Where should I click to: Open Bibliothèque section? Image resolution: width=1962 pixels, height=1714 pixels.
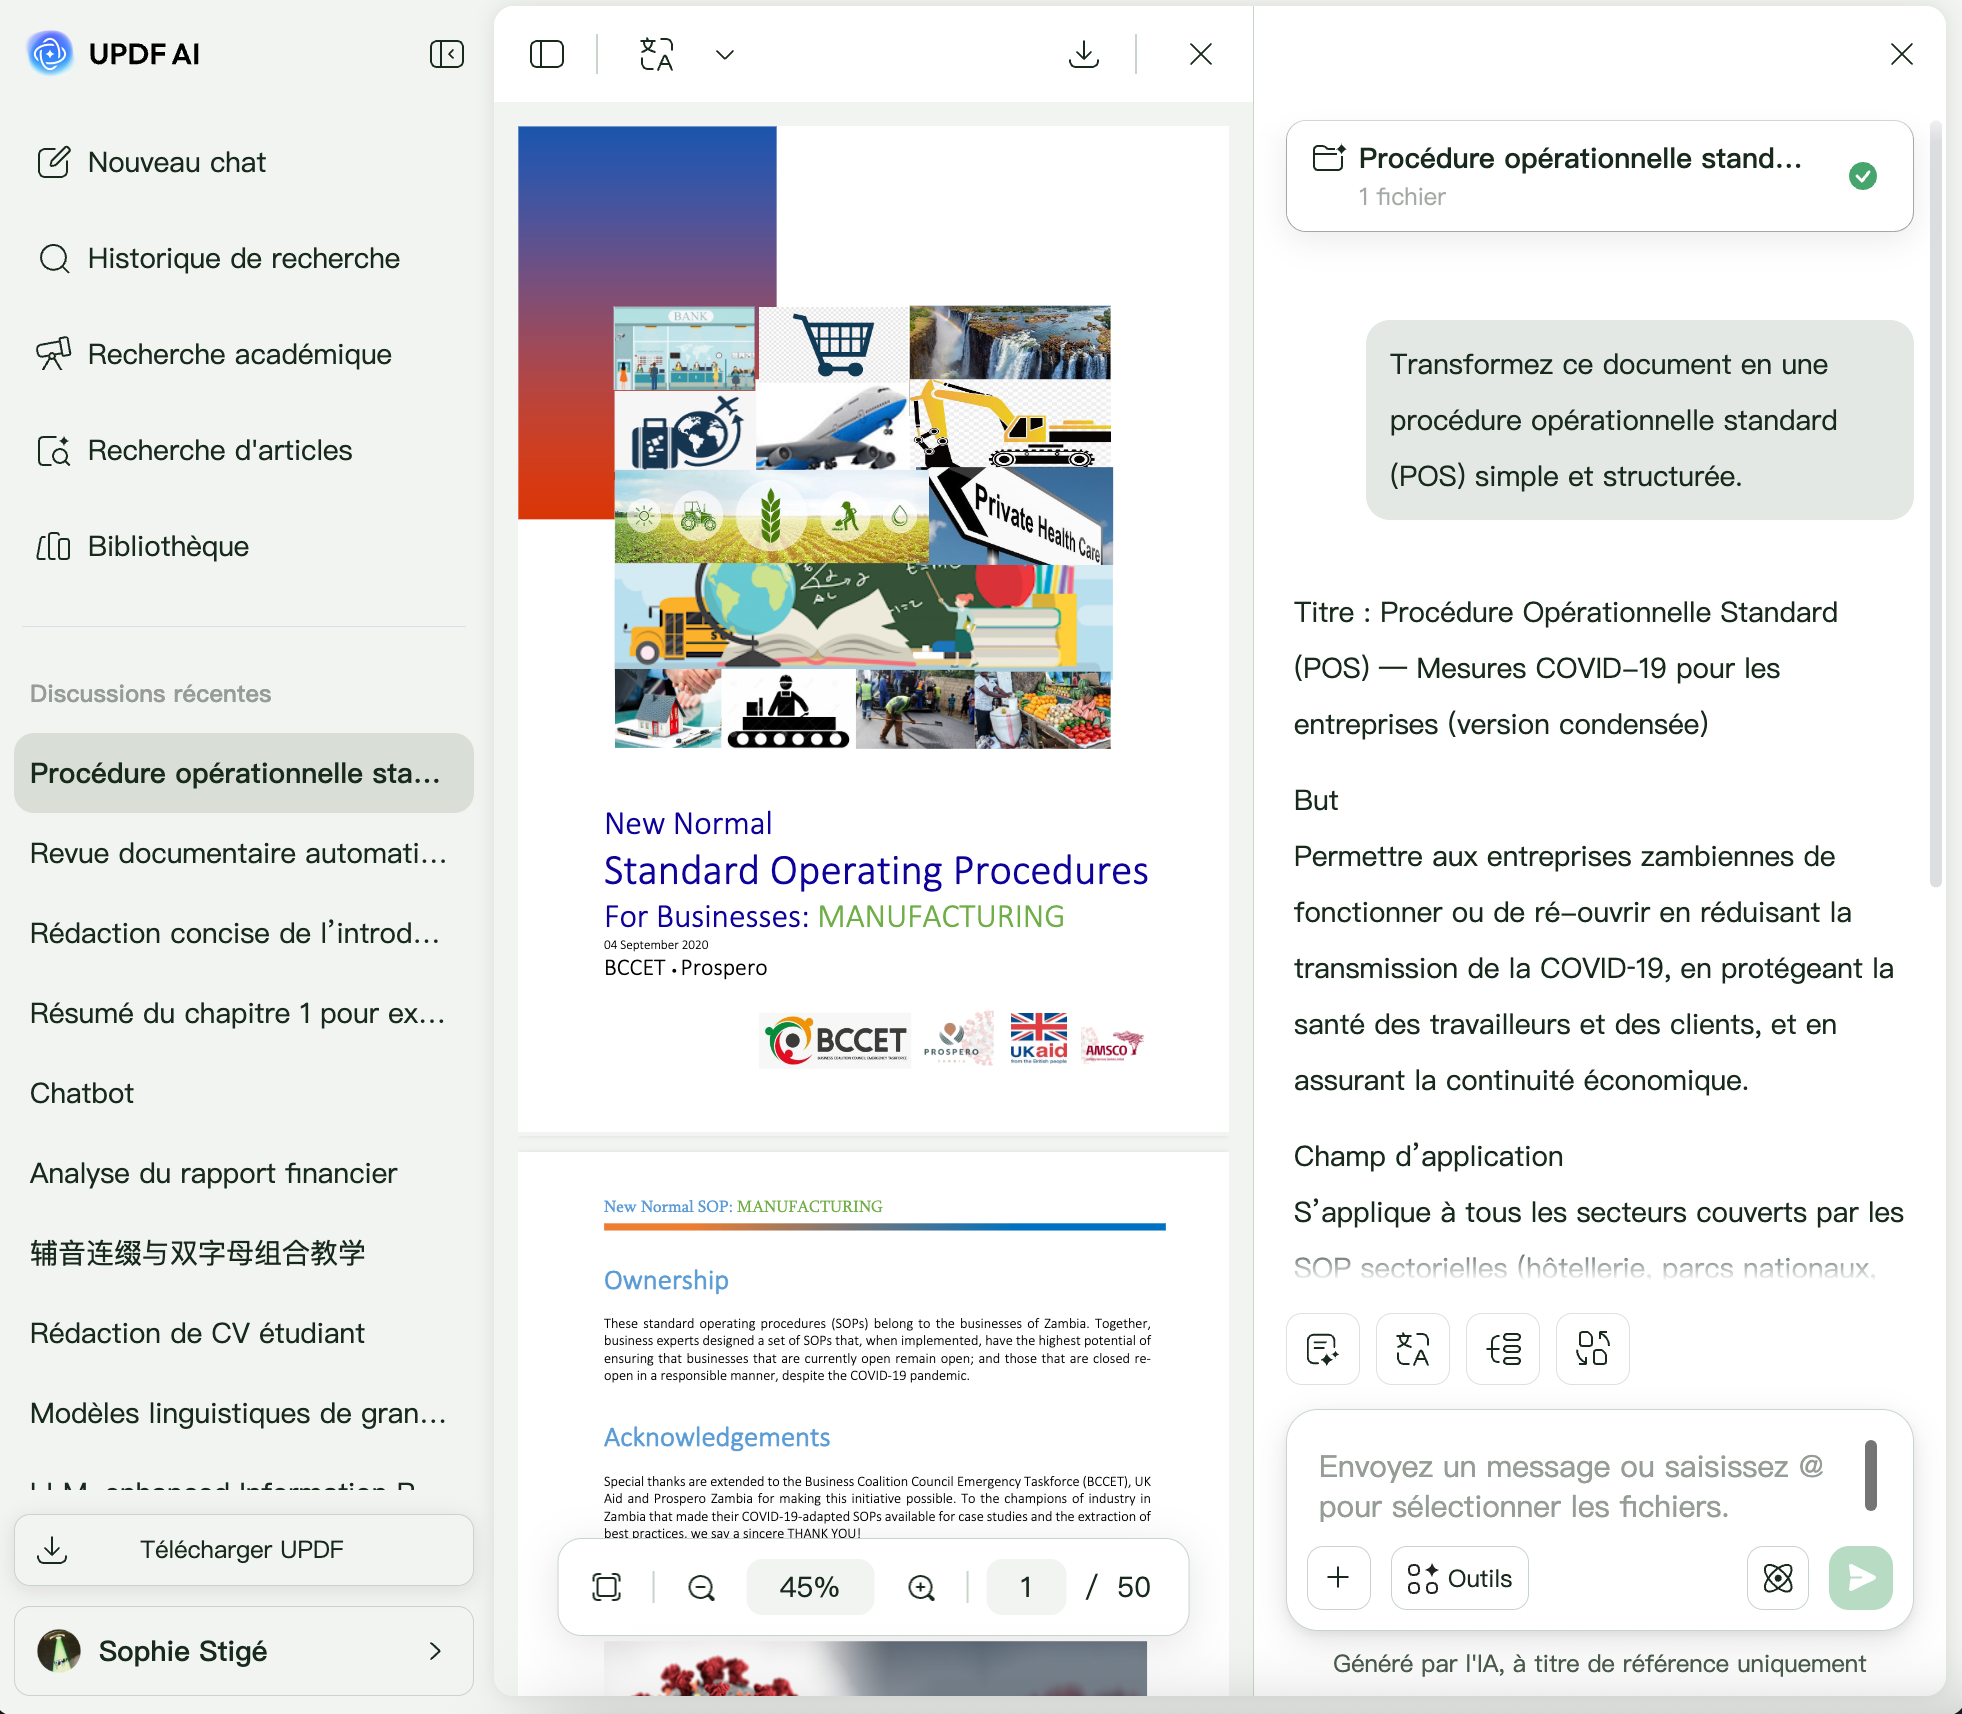tap(168, 546)
